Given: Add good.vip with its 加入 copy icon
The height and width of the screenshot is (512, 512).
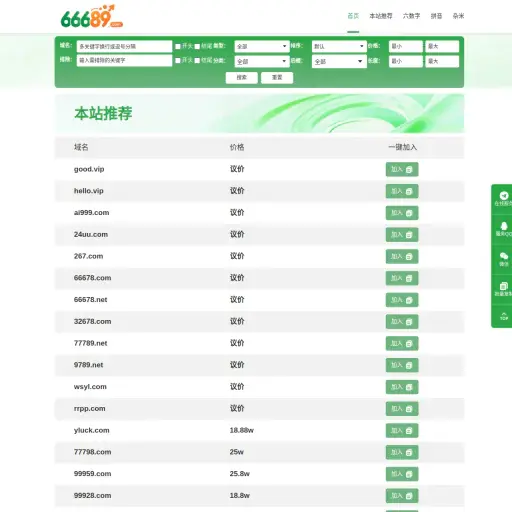Looking at the screenshot, I should pos(402,169).
